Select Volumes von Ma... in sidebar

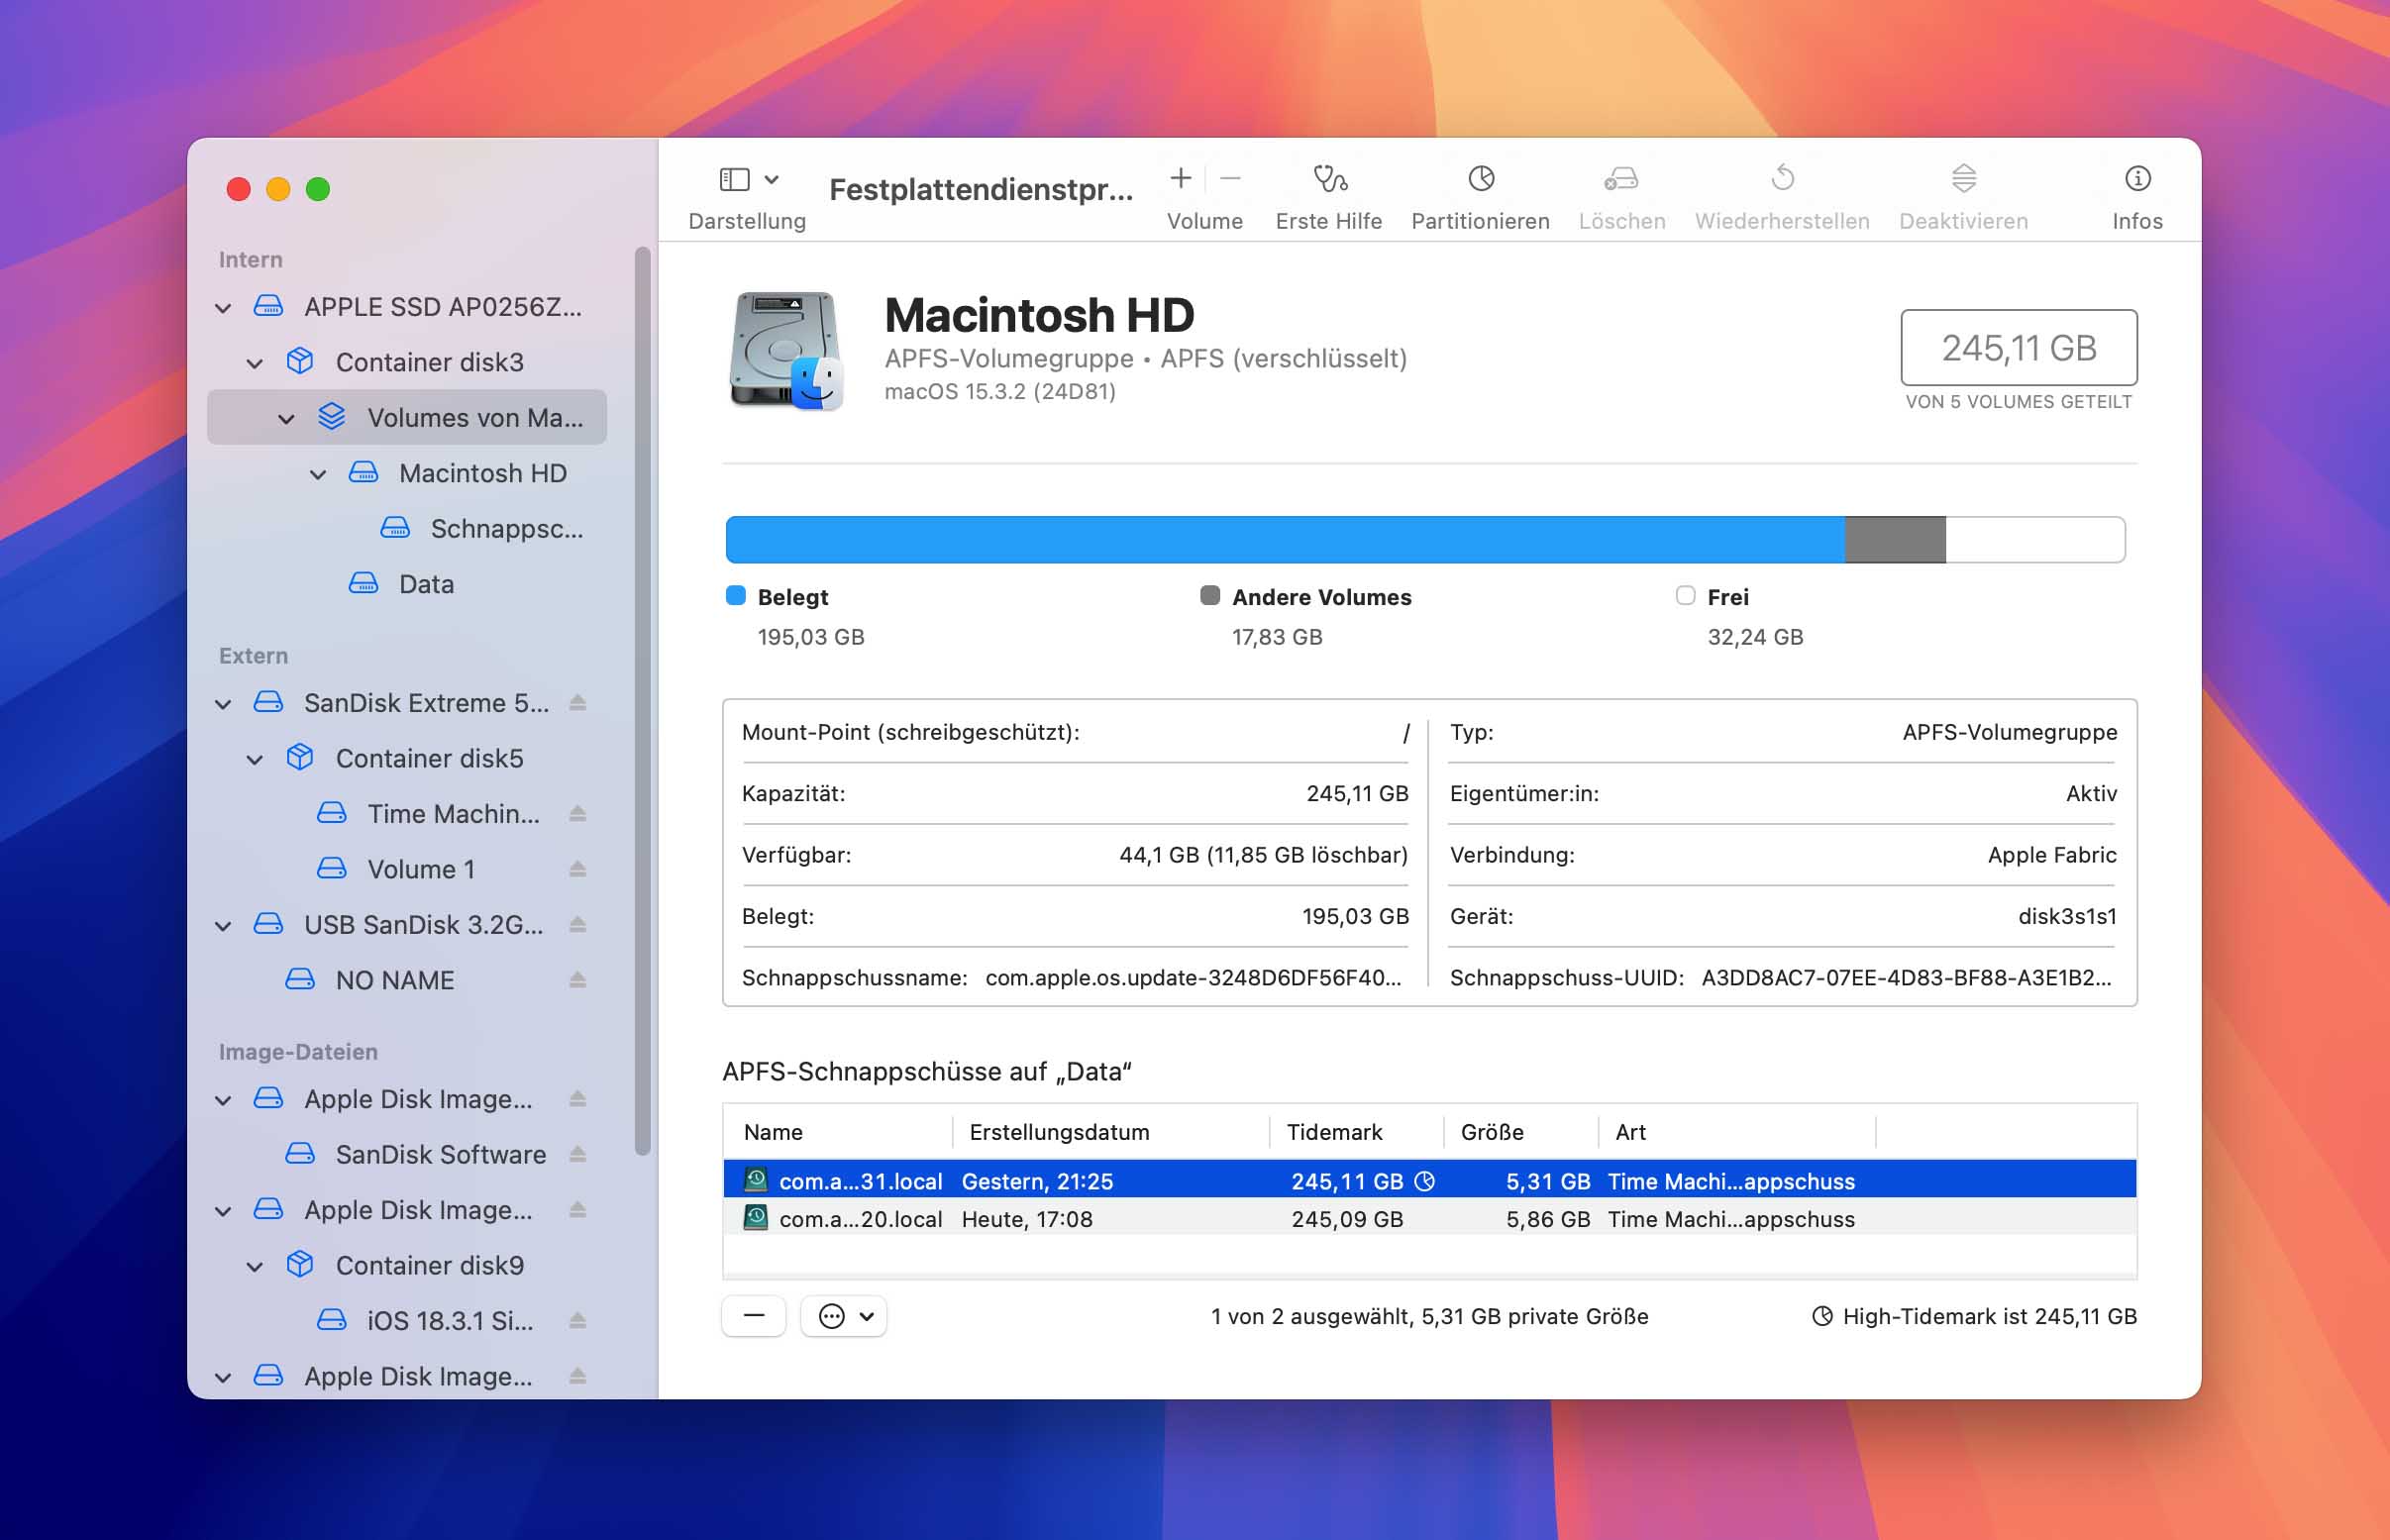(406, 417)
